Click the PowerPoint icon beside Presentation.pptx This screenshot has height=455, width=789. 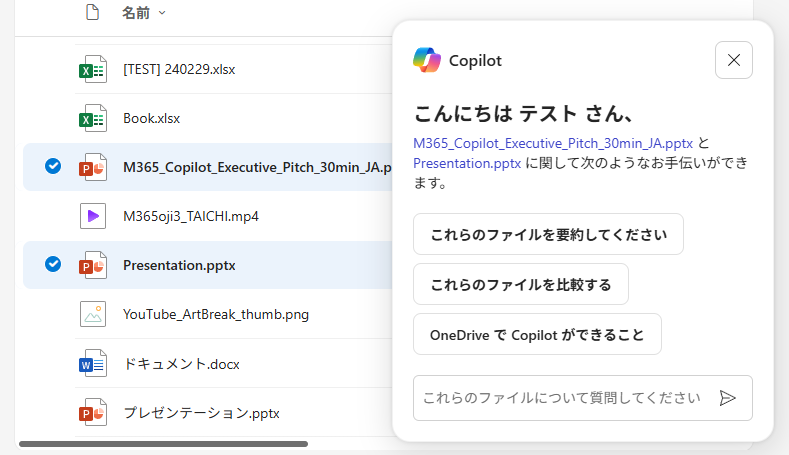coord(92,265)
